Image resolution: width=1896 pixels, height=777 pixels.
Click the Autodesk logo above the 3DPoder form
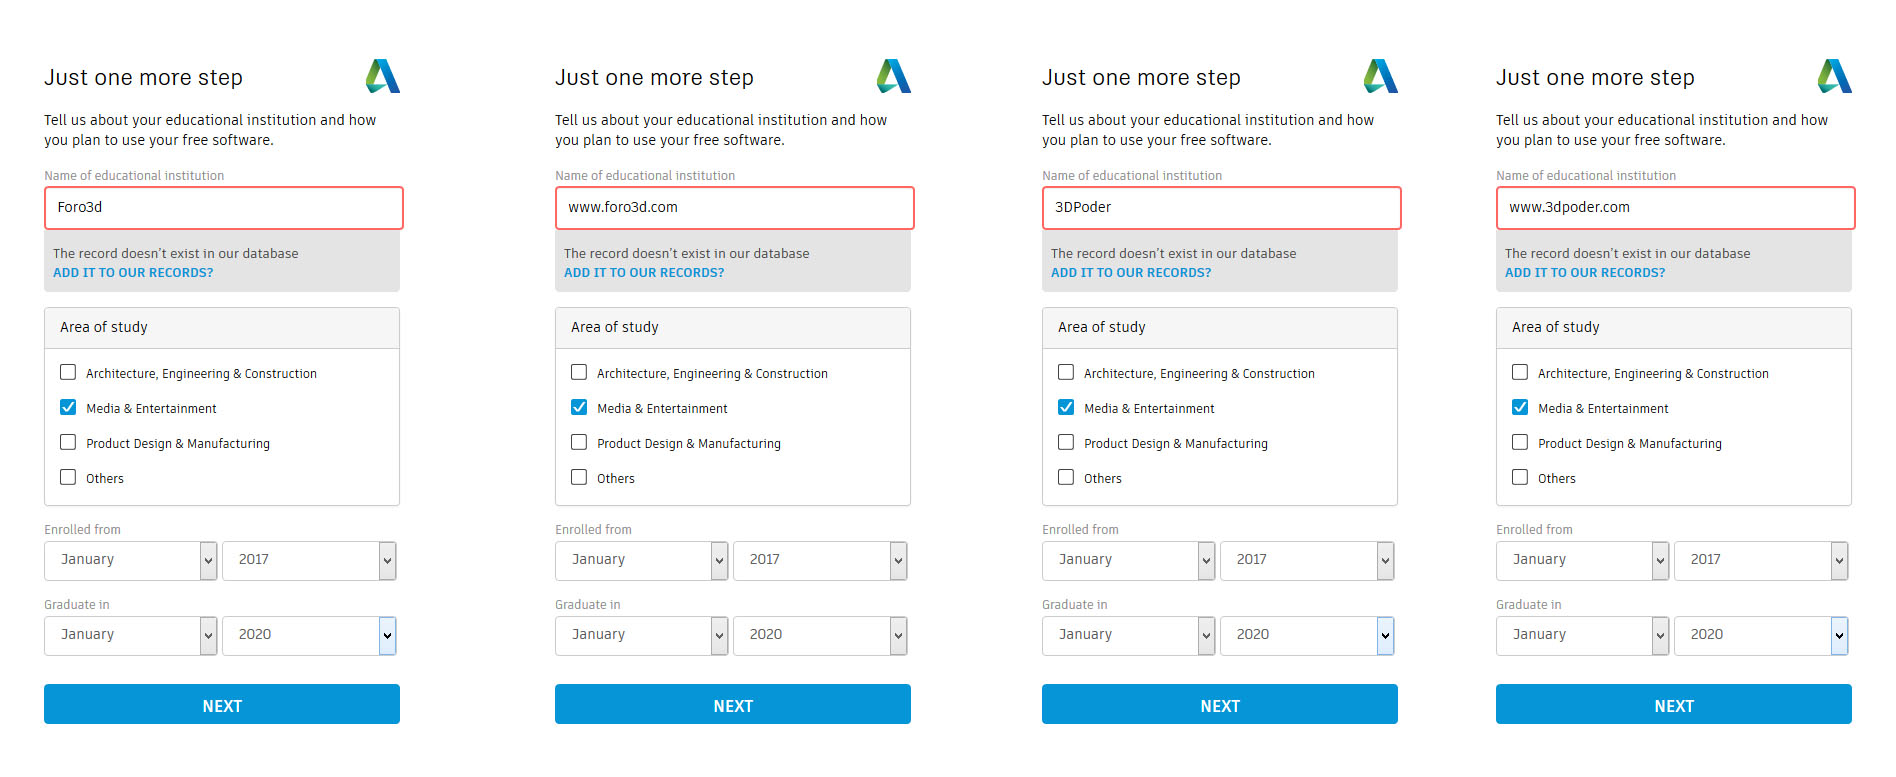1381,77
